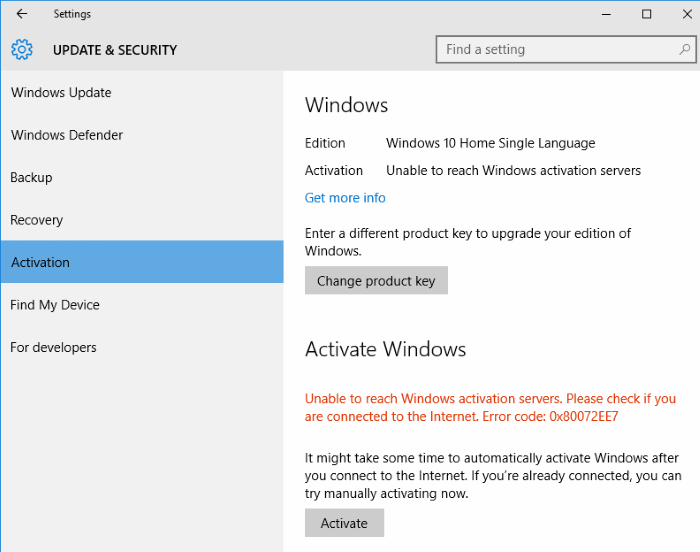Open For developers settings
Image resolution: width=700 pixels, height=552 pixels.
click(142, 347)
